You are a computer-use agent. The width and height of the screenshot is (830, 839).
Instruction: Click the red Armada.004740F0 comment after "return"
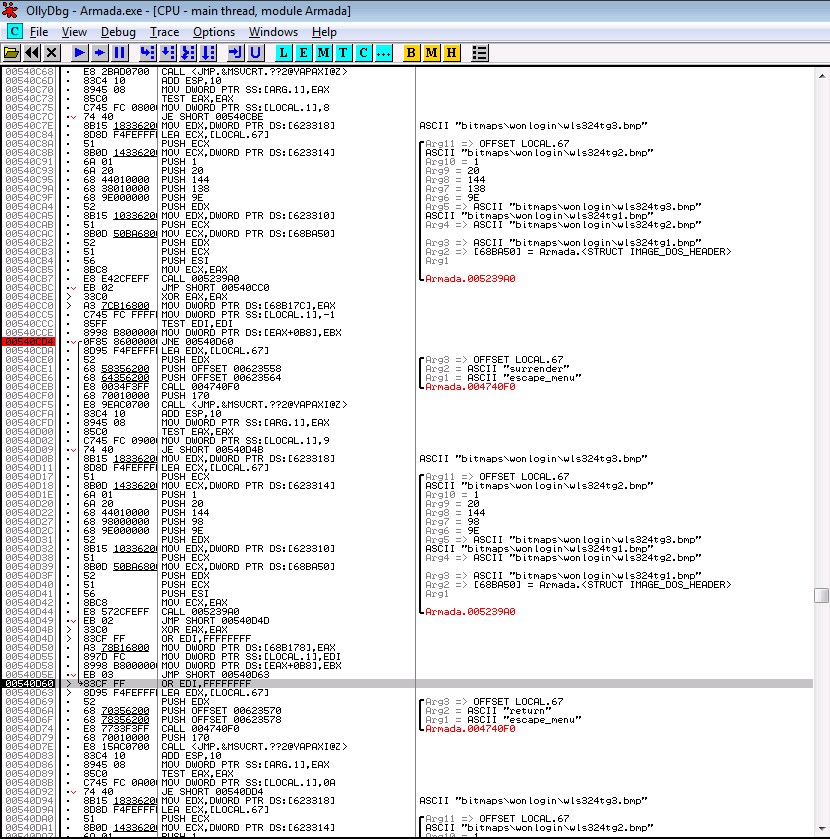coord(470,728)
